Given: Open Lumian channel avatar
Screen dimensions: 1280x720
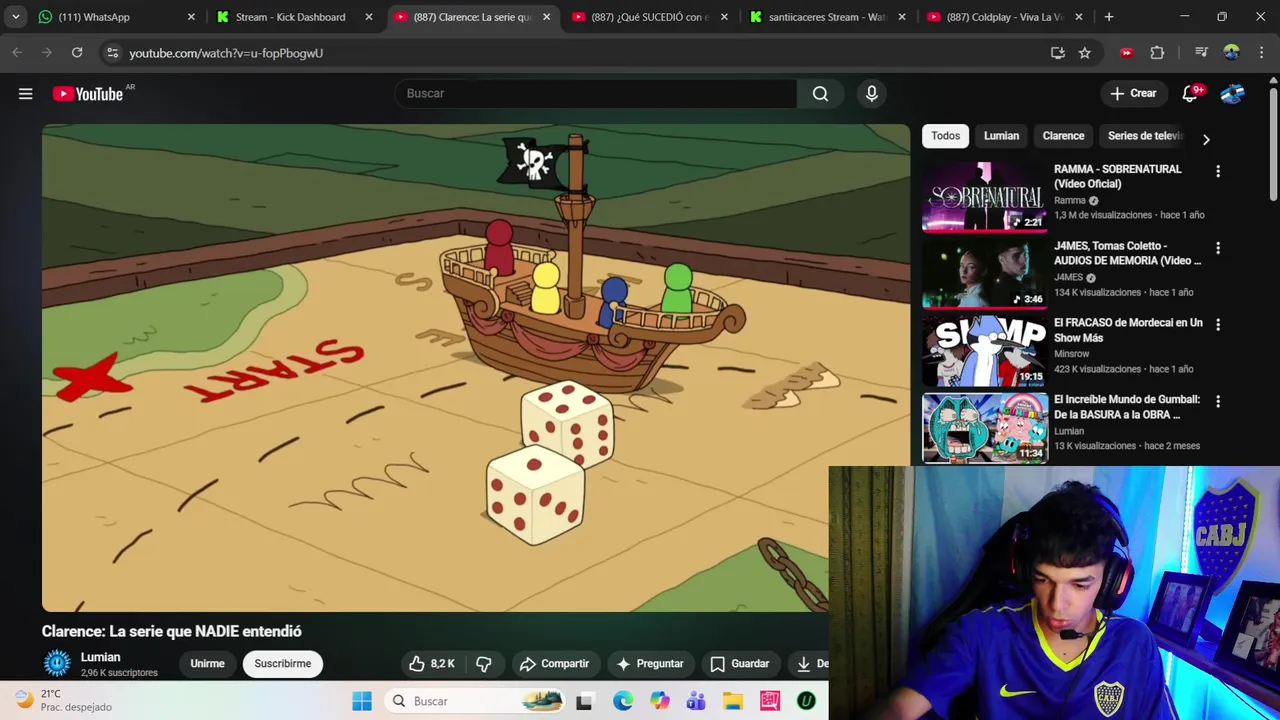Looking at the screenshot, I should 57,663.
